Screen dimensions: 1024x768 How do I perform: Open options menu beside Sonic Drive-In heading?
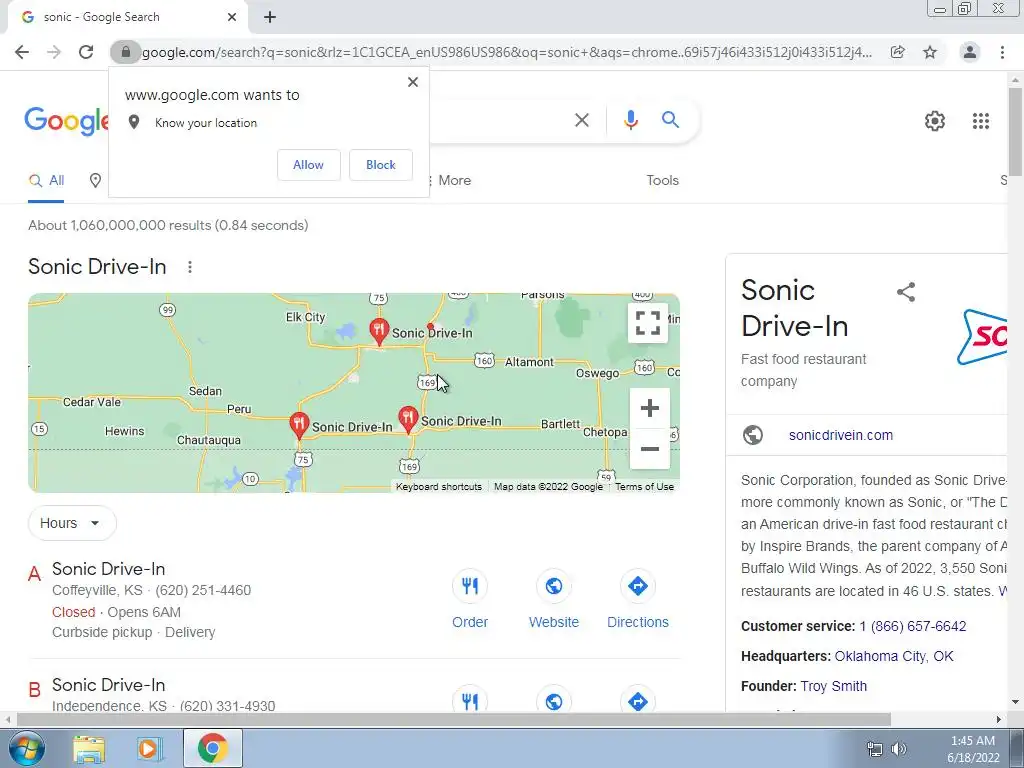(189, 267)
